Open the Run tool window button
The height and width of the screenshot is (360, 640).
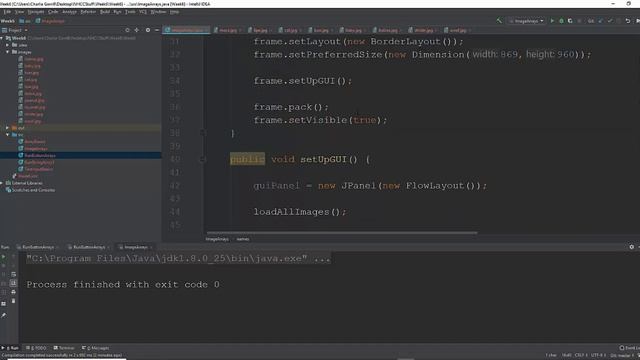pos(11,348)
